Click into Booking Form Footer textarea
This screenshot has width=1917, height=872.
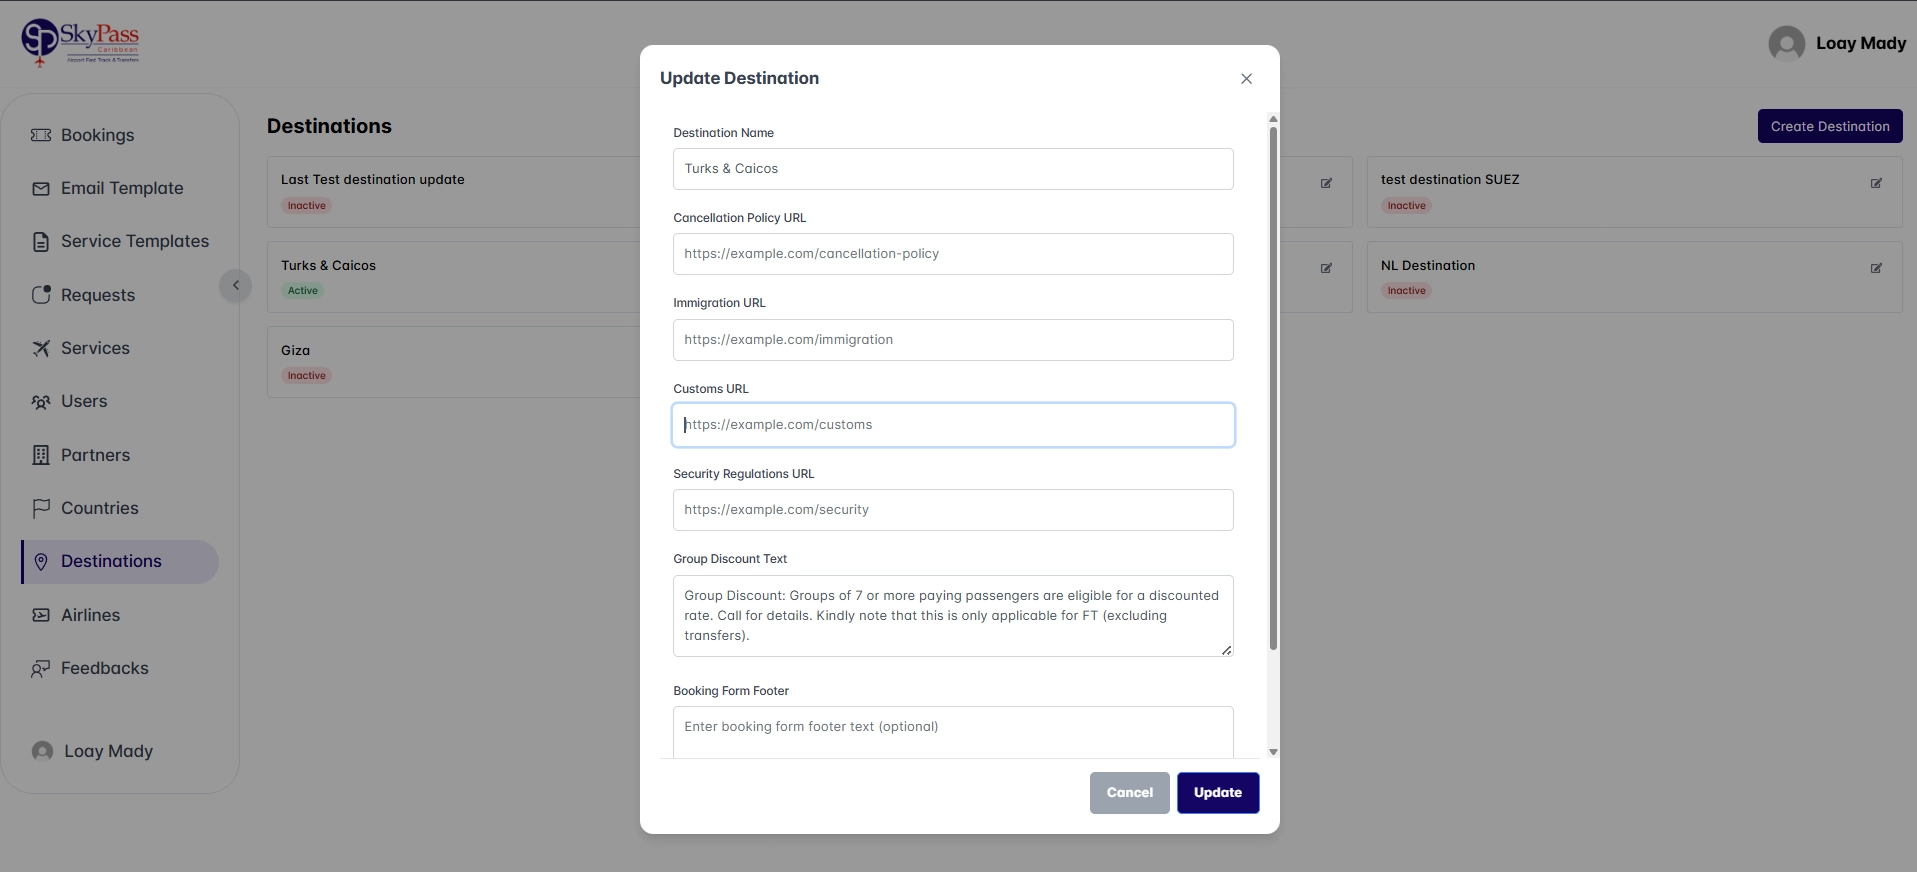pos(953,732)
